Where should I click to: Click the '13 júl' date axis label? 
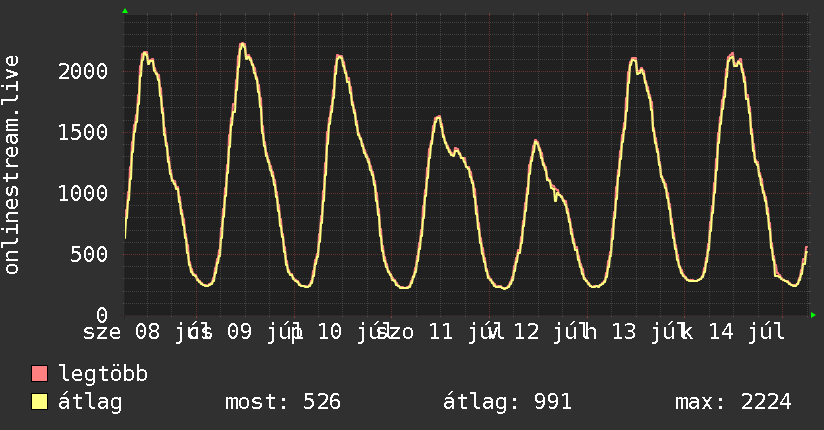pos(644,332)
